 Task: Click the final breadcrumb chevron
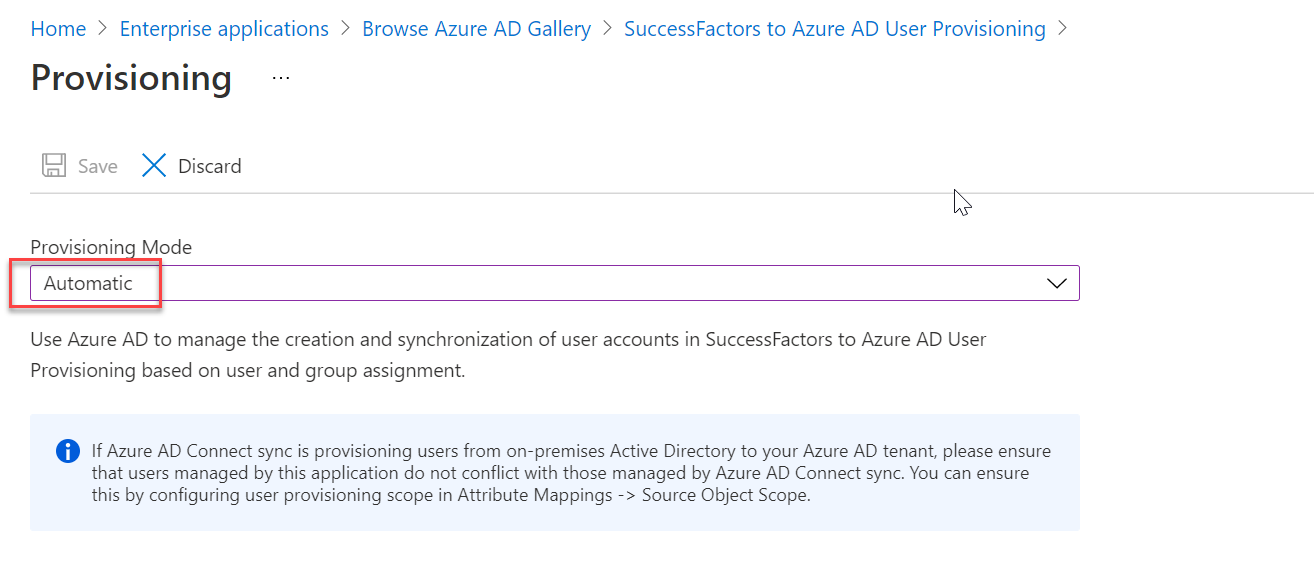pos(1064,28)
